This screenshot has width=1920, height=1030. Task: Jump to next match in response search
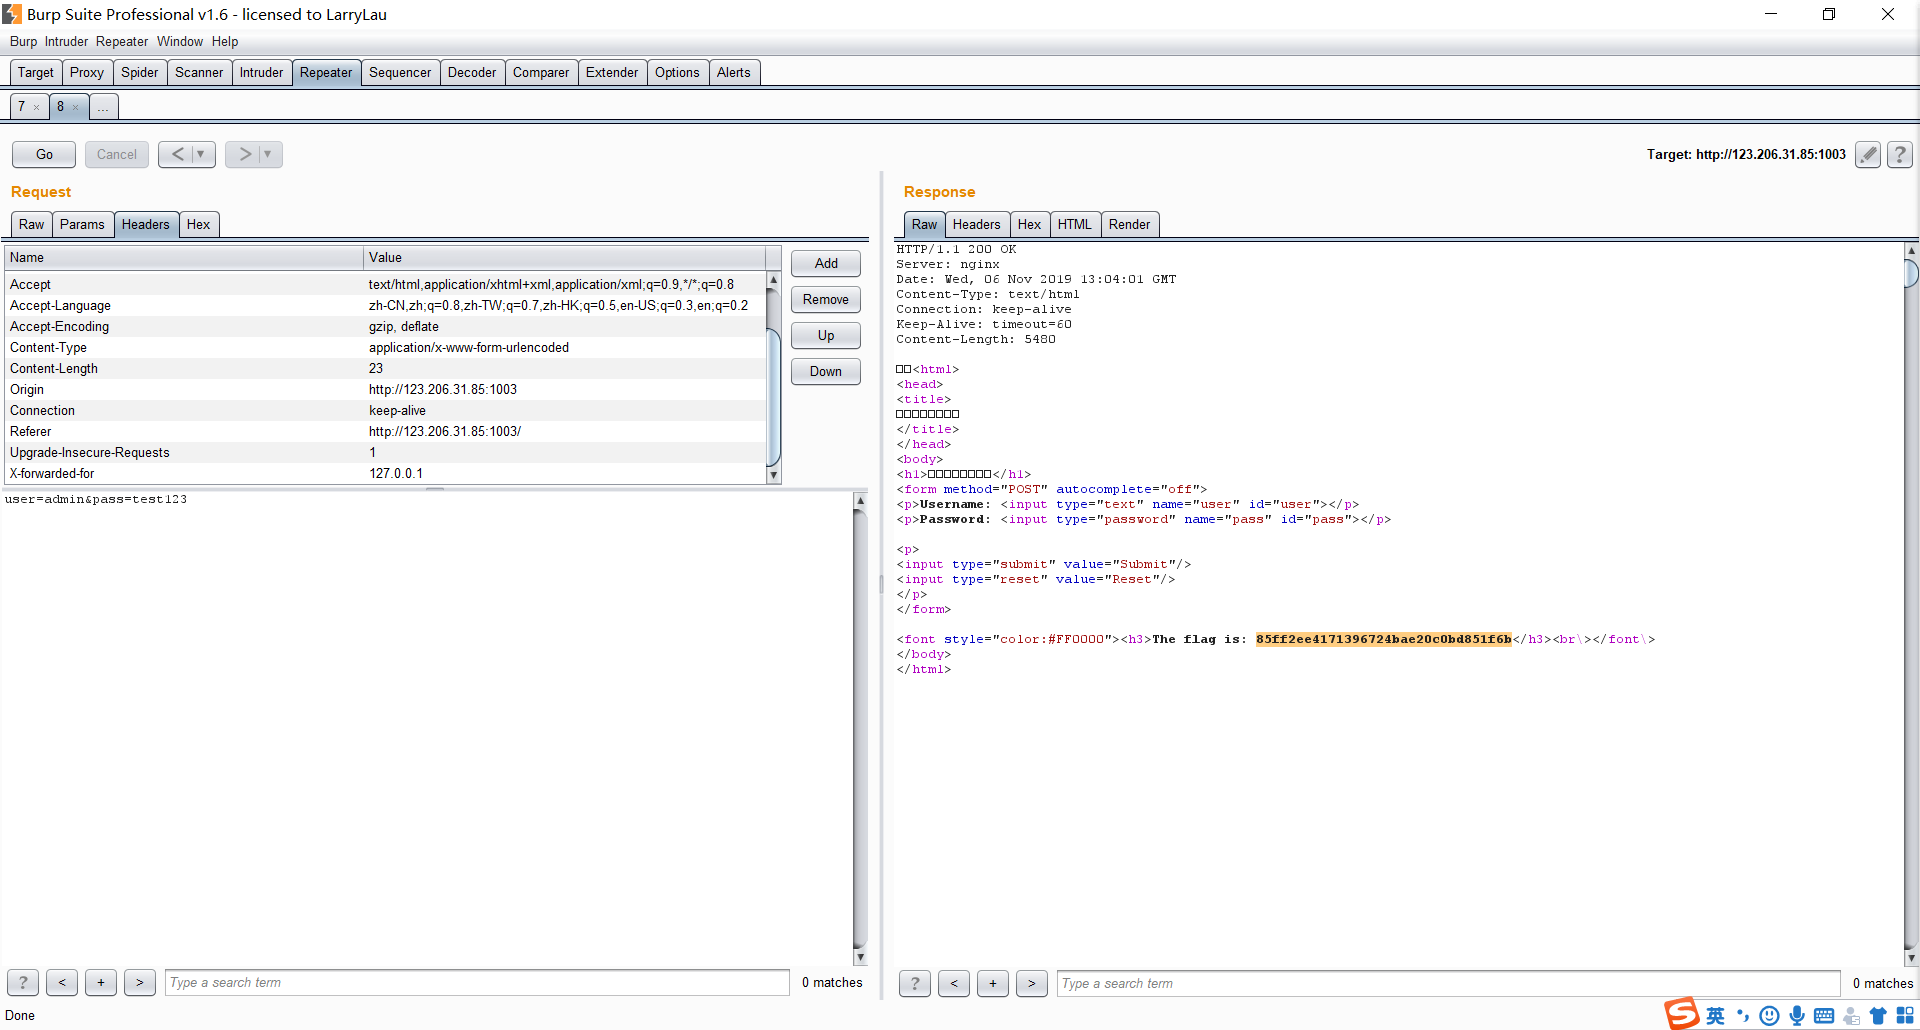[1032, 984]
